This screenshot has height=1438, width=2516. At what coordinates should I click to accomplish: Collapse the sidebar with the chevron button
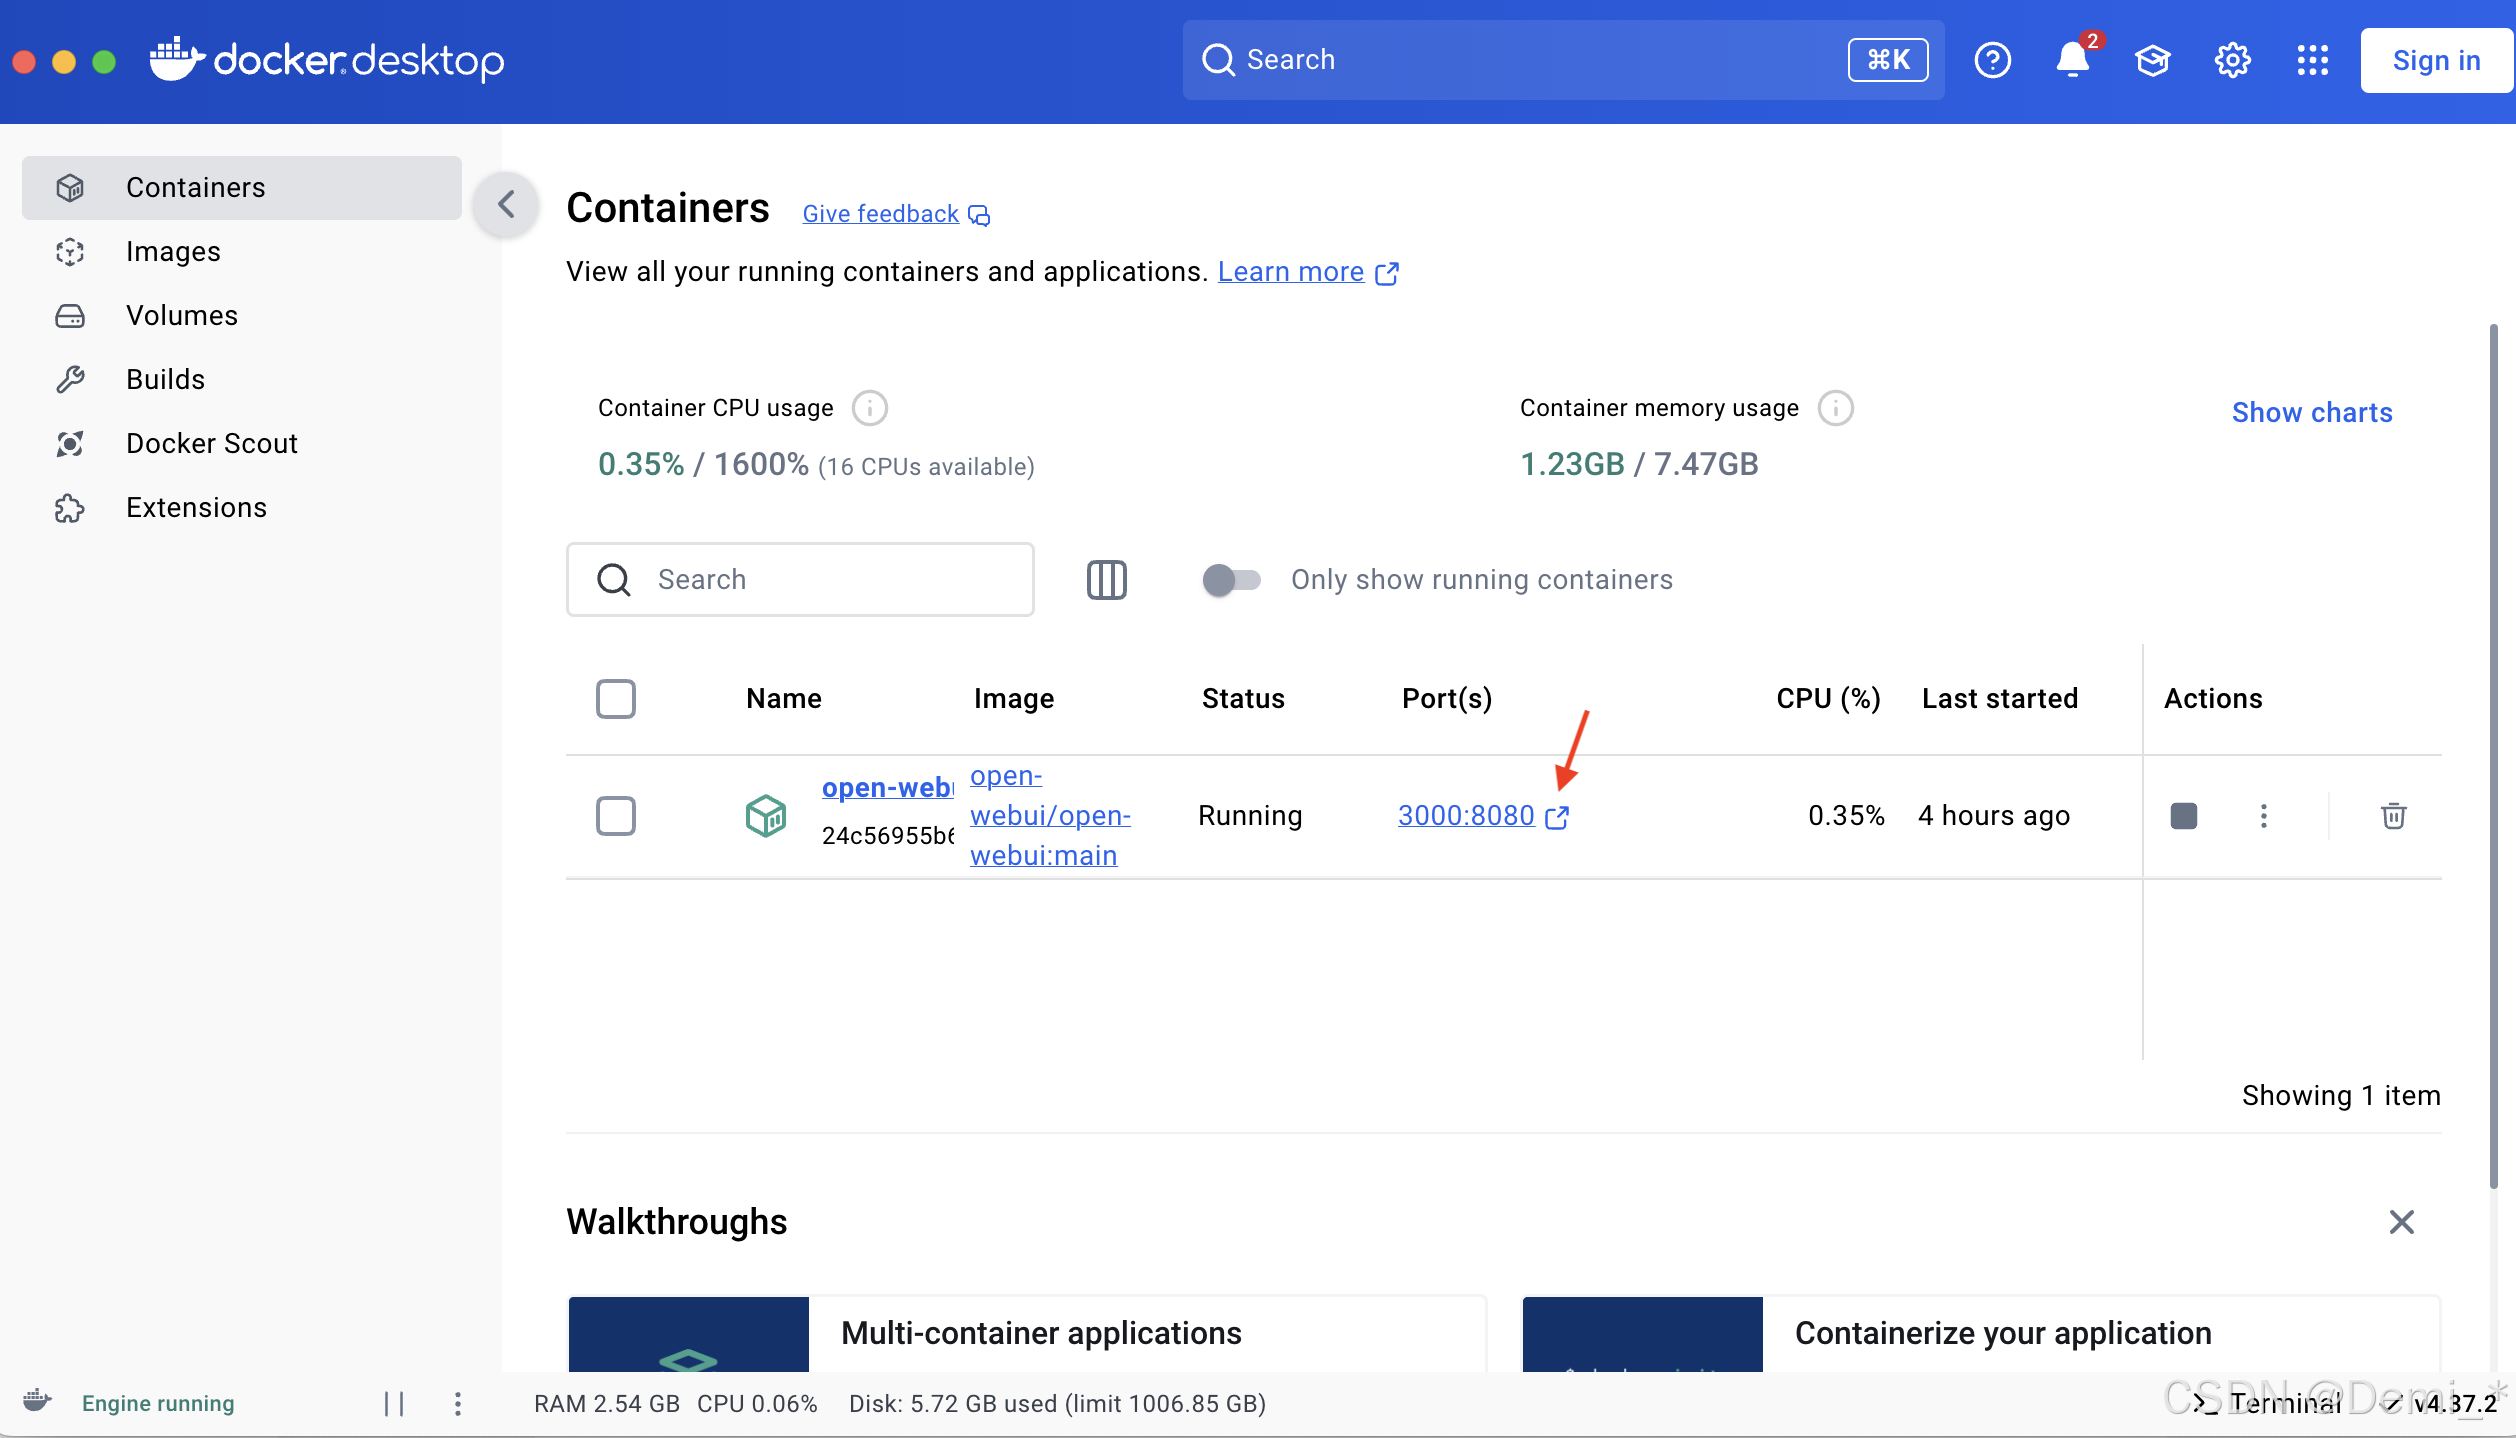point(506,205)
